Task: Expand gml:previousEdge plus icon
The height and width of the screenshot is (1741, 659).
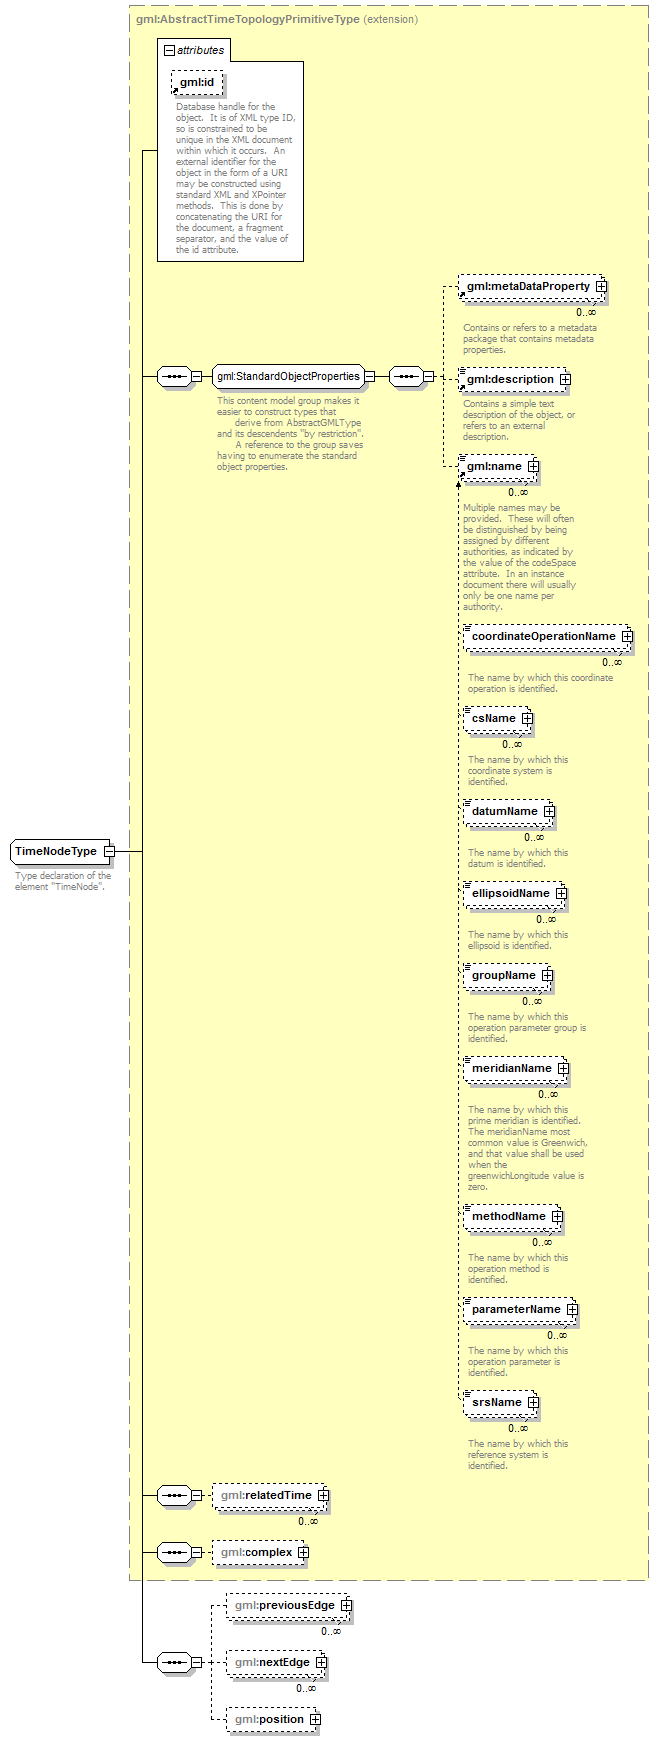Action: [x=346, y=1605]
